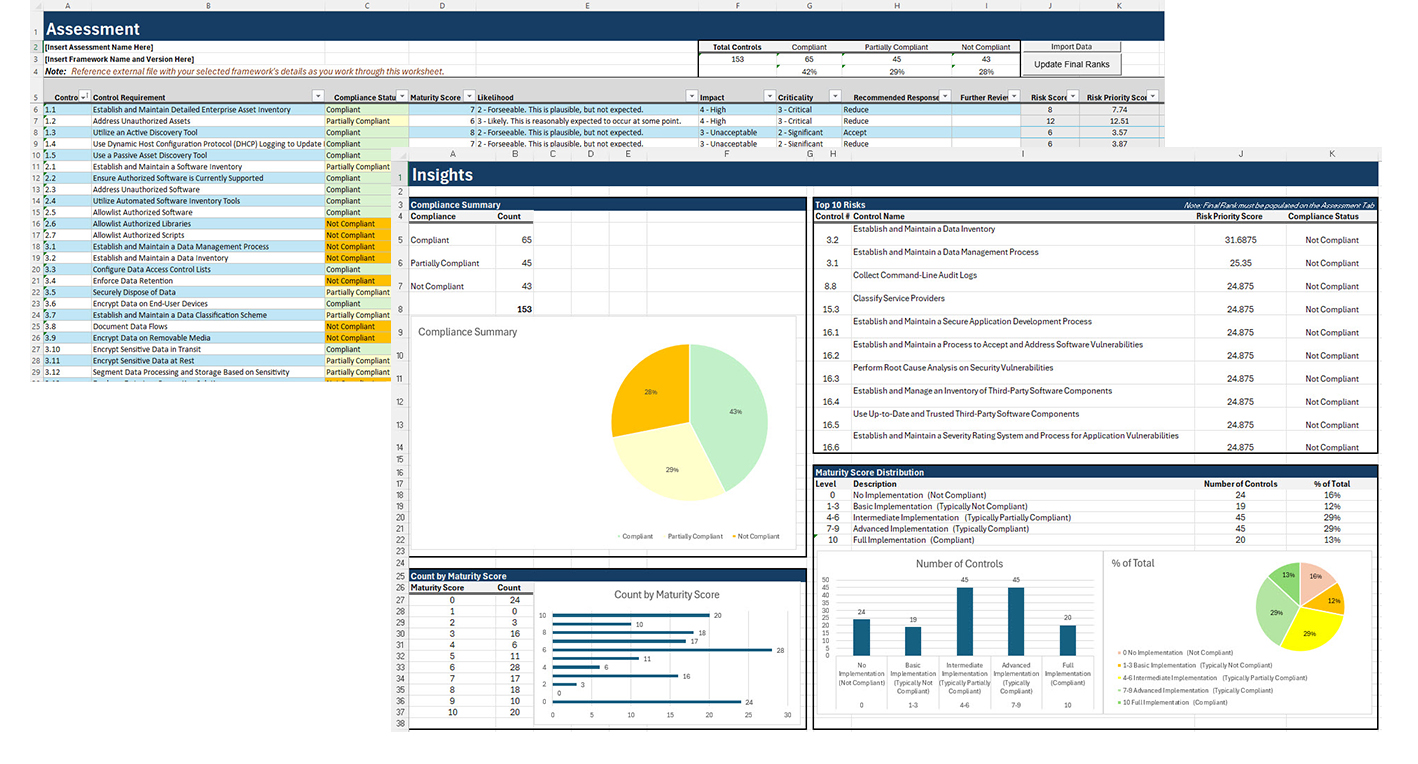Viewport: 1418px width, 764px height.
Task: Open the Maturity Score filter dropdown
Action: coord(468,97)
